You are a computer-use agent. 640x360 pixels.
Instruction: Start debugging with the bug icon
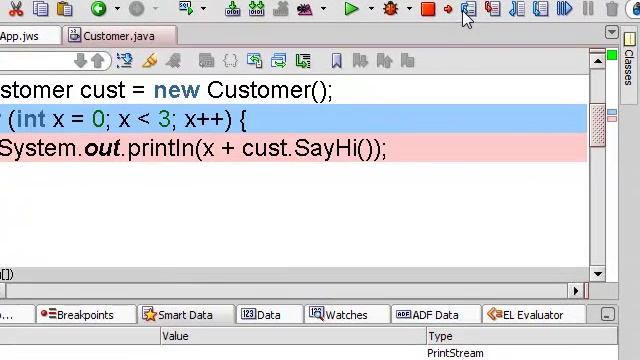point(391,9)
